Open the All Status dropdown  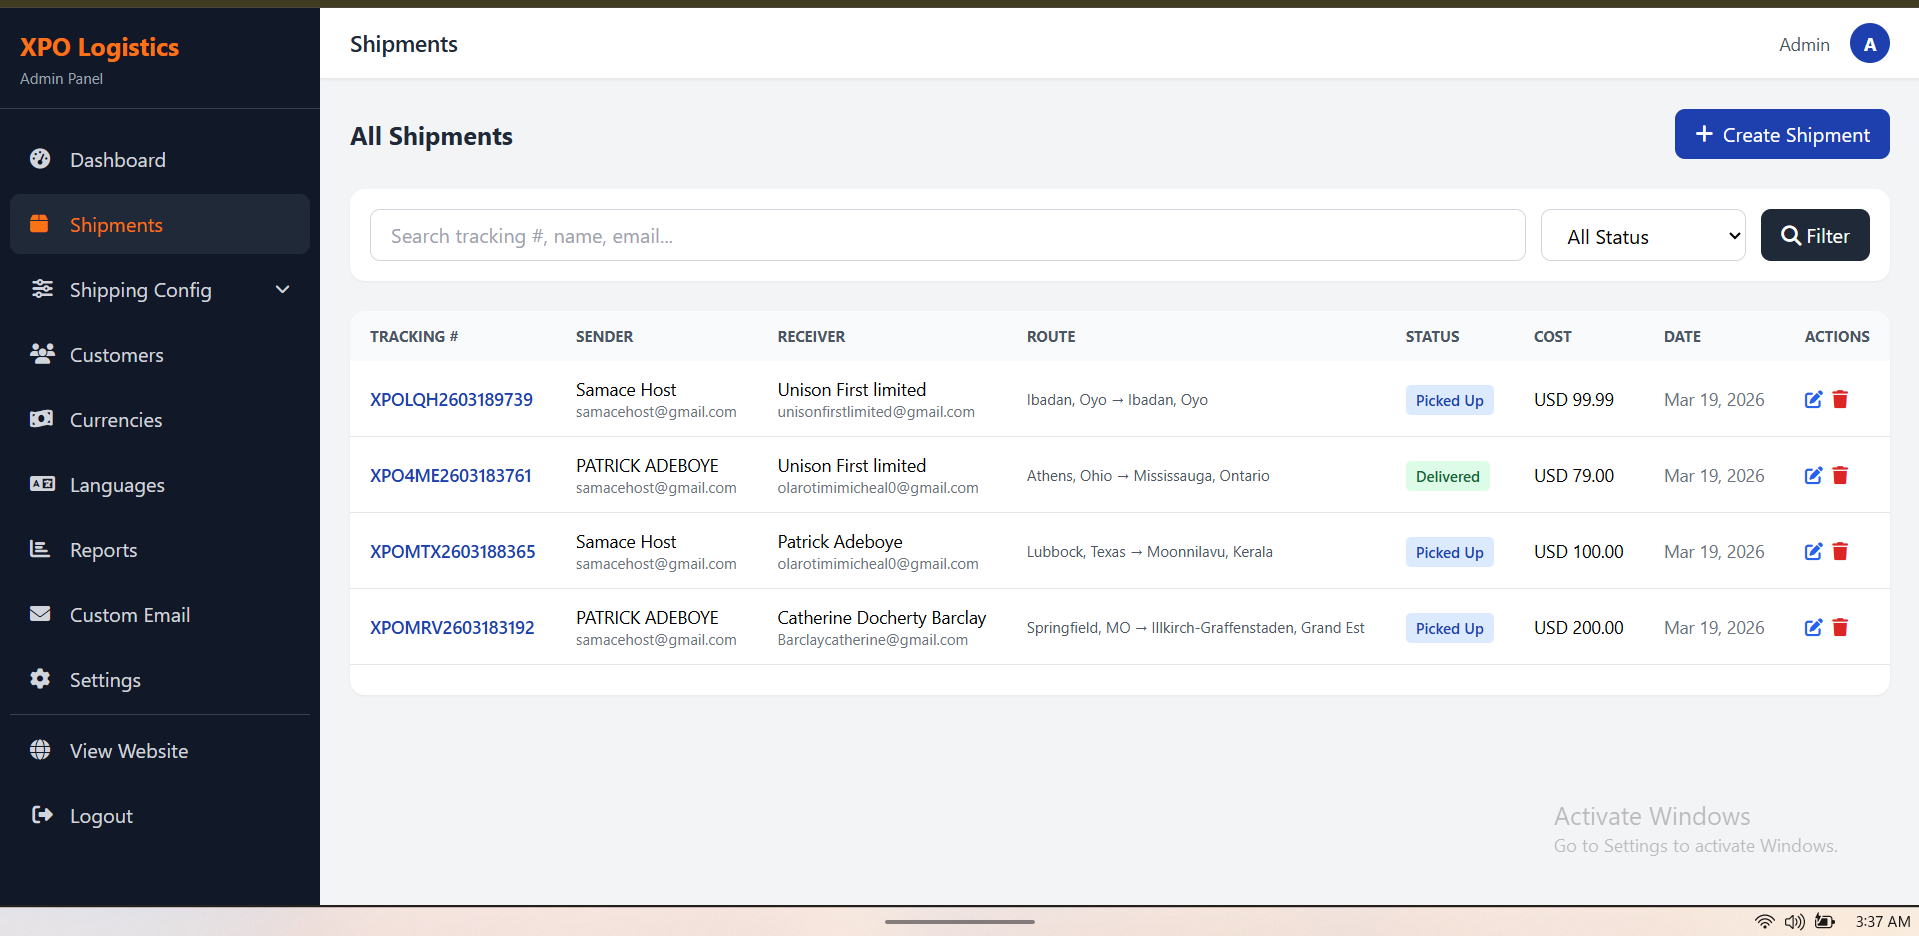pyautogui.click(x=1643, y=235)
